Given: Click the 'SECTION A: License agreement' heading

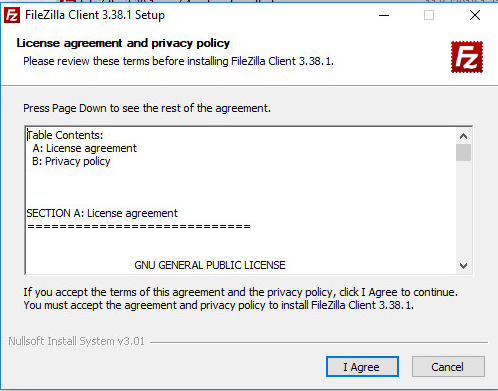Looking at the screenshot, I should [102, 213].
